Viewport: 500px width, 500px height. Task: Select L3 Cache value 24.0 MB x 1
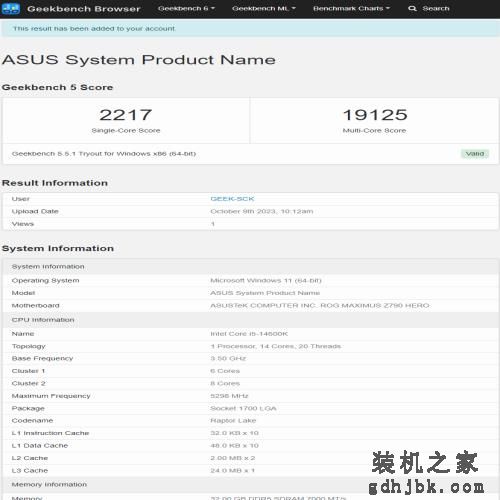coord(232,471)
